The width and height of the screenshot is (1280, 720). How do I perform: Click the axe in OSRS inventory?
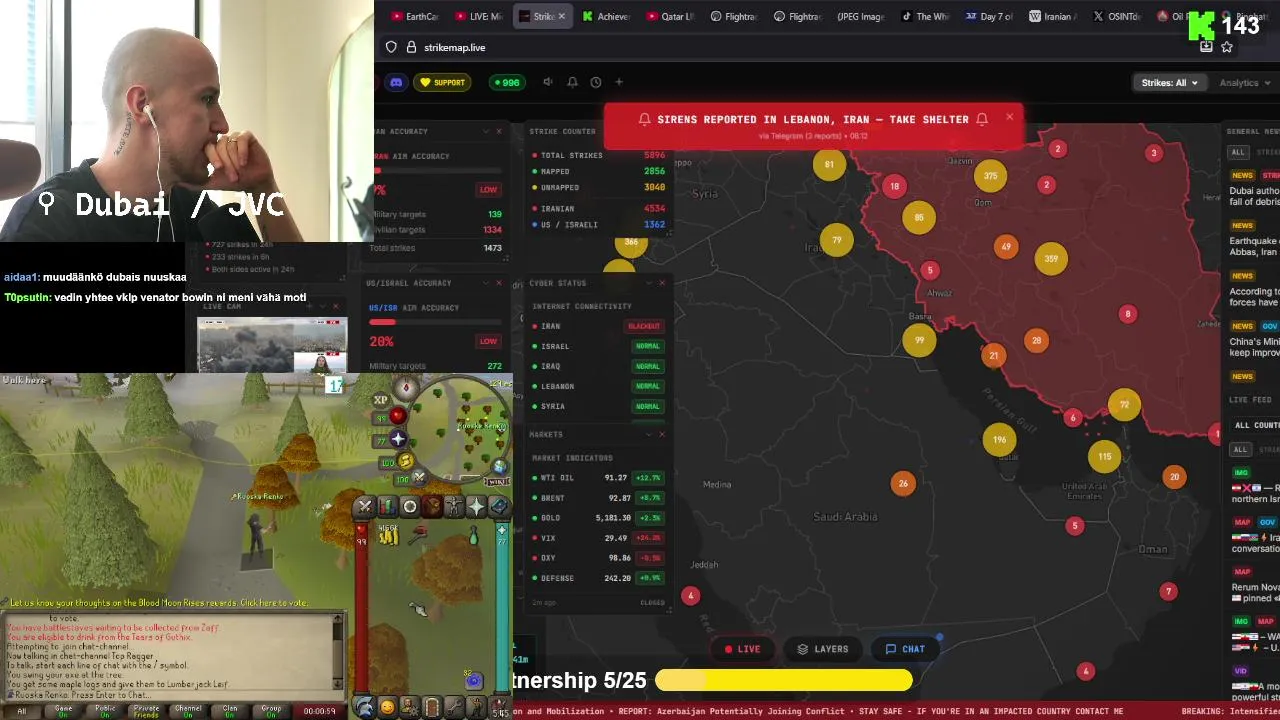click(418, 537)
